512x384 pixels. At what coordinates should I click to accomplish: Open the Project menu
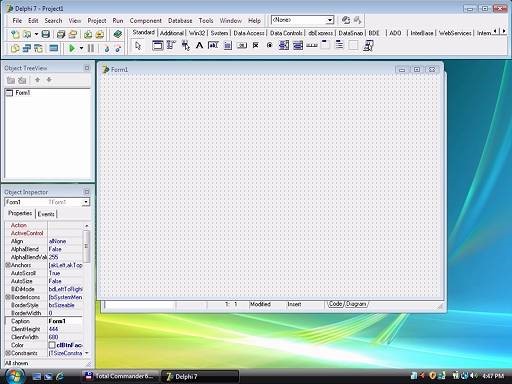97,21
